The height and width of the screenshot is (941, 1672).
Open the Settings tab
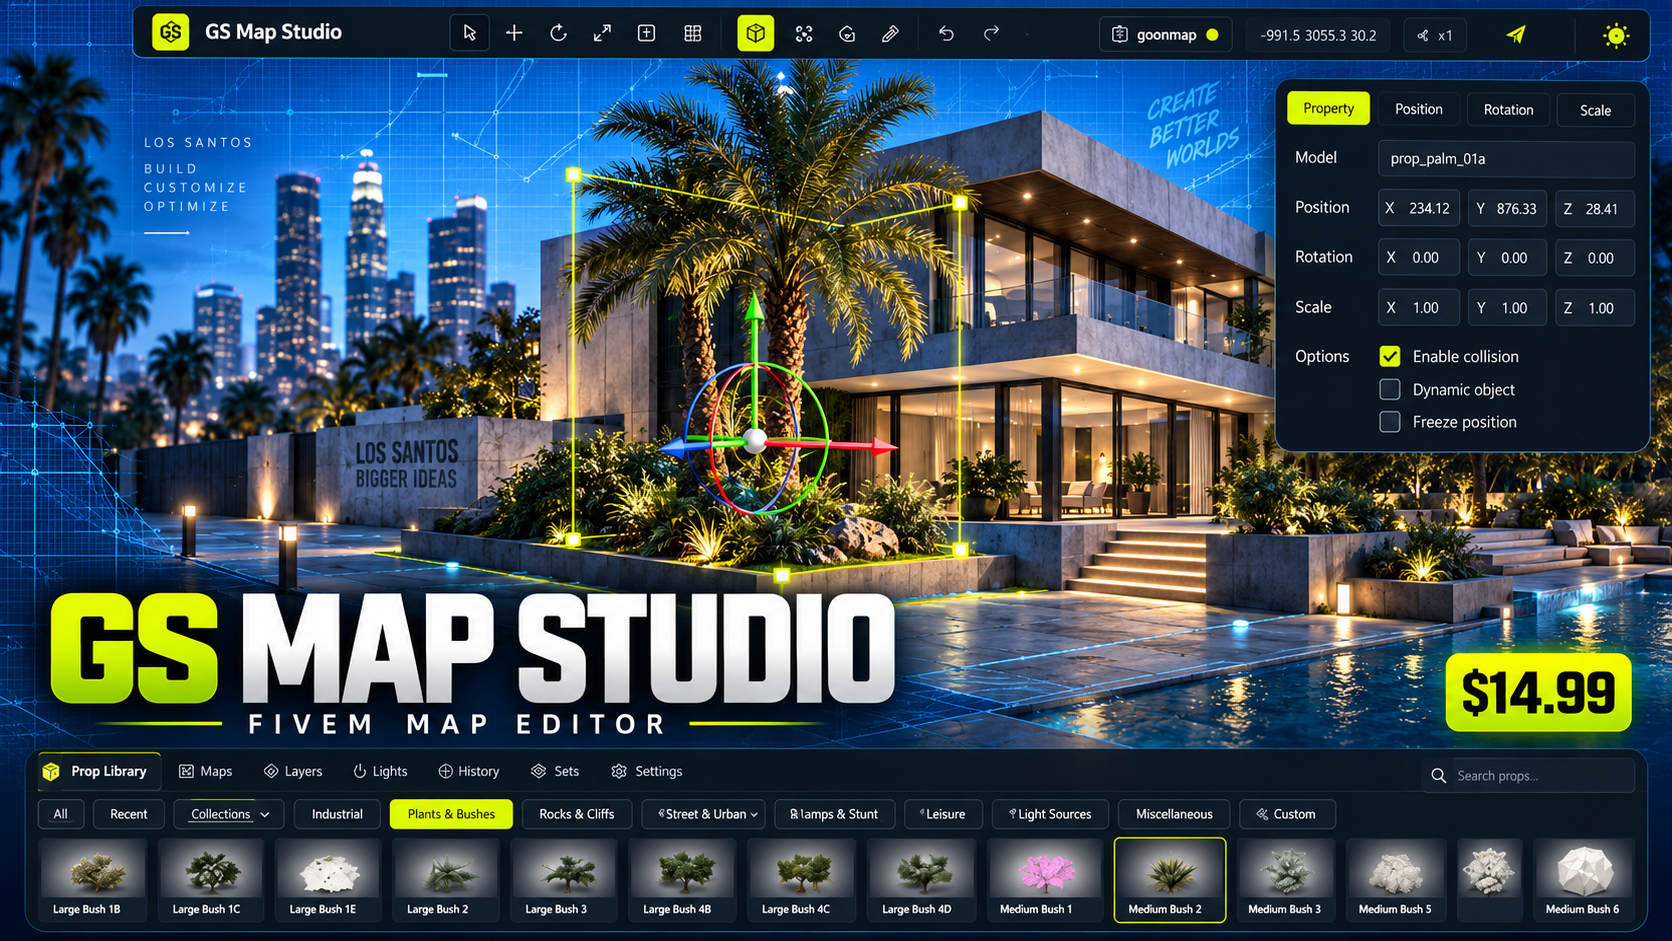click(647, 771)
